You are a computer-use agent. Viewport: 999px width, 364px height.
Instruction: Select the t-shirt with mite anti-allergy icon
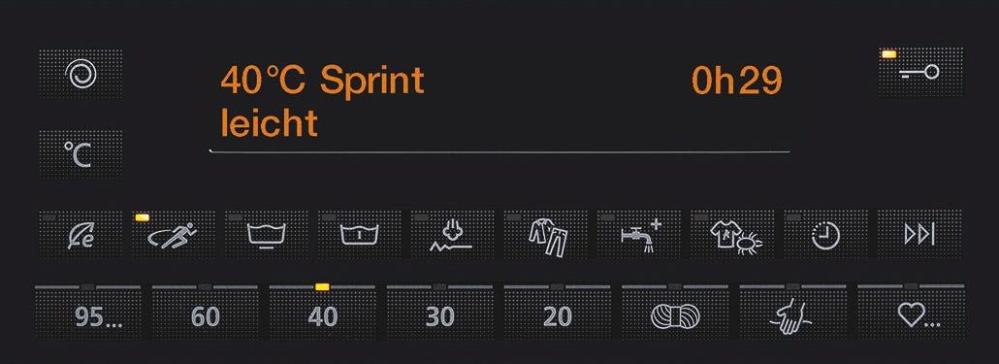tap(732, 234)
